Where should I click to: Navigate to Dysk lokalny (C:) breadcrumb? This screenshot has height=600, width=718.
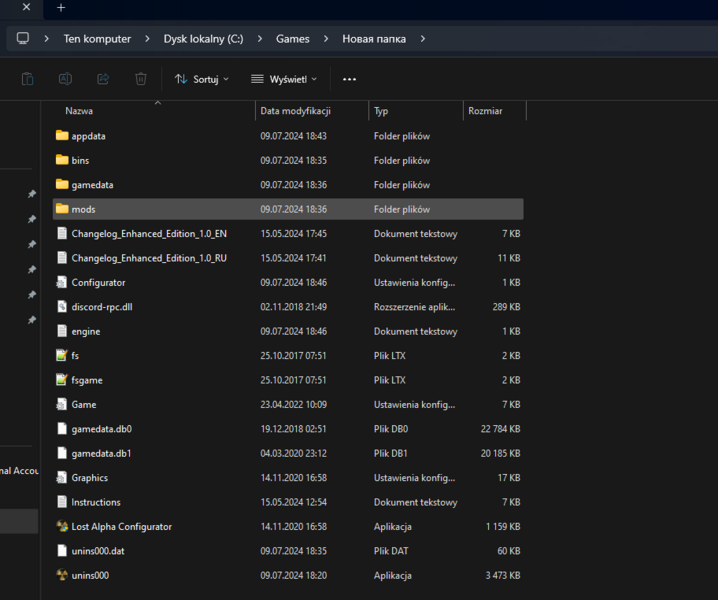point(203,39)
